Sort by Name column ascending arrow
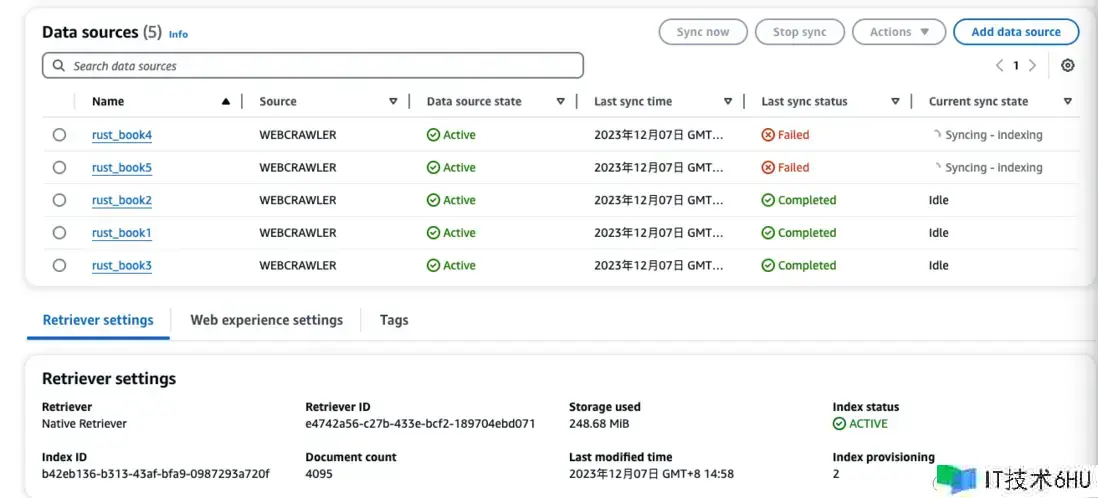The image size is (1098, 498). click(225, 102)
